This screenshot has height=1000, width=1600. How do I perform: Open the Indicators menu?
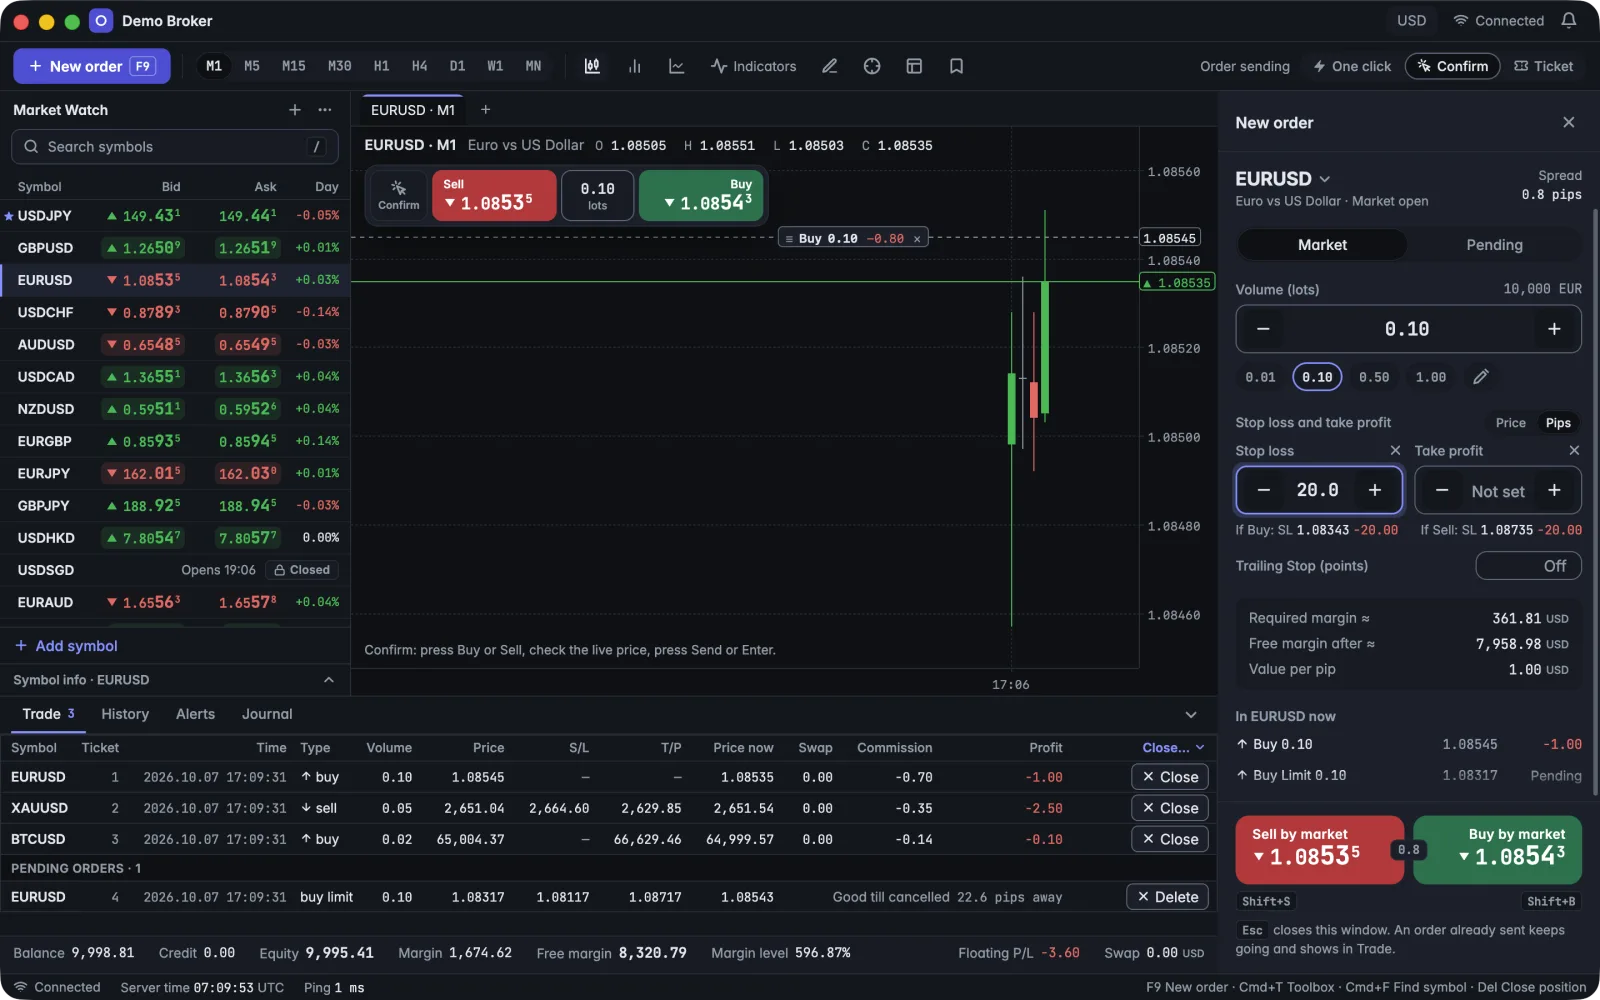(x=753, y=66)
